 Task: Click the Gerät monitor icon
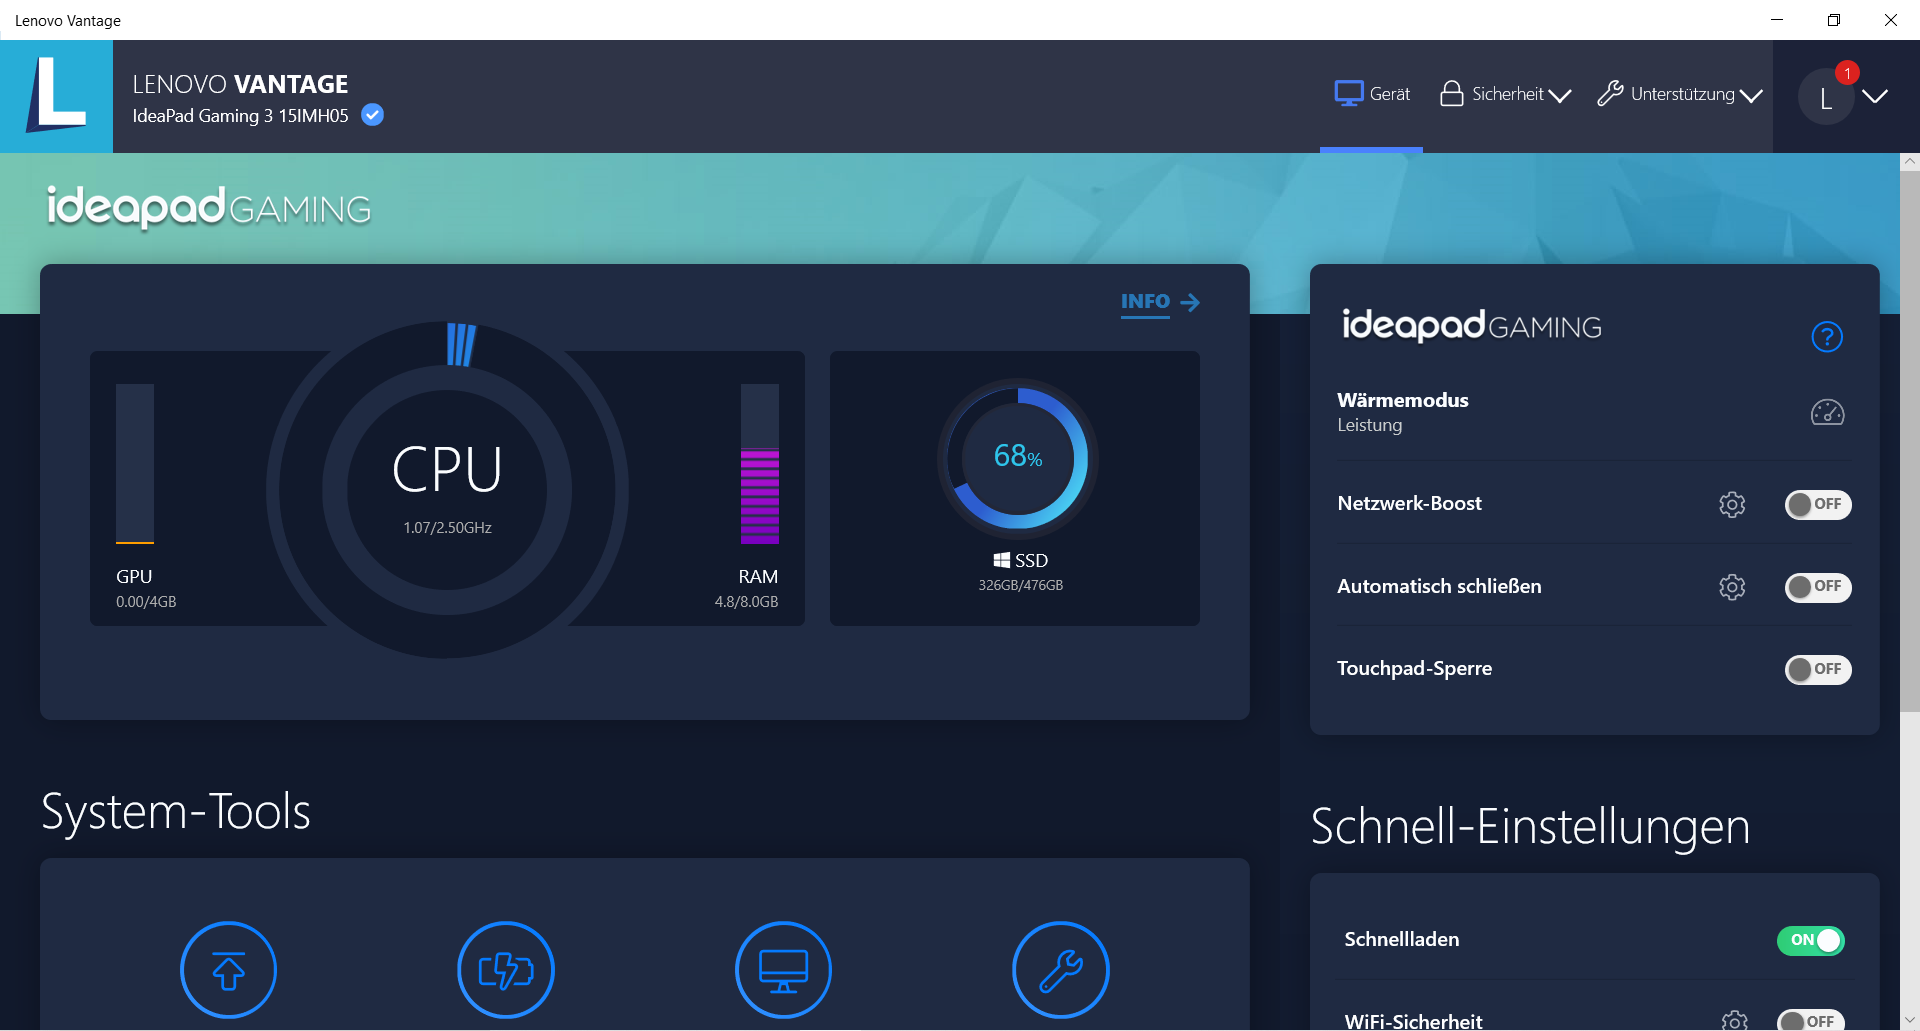[1349, 93]
